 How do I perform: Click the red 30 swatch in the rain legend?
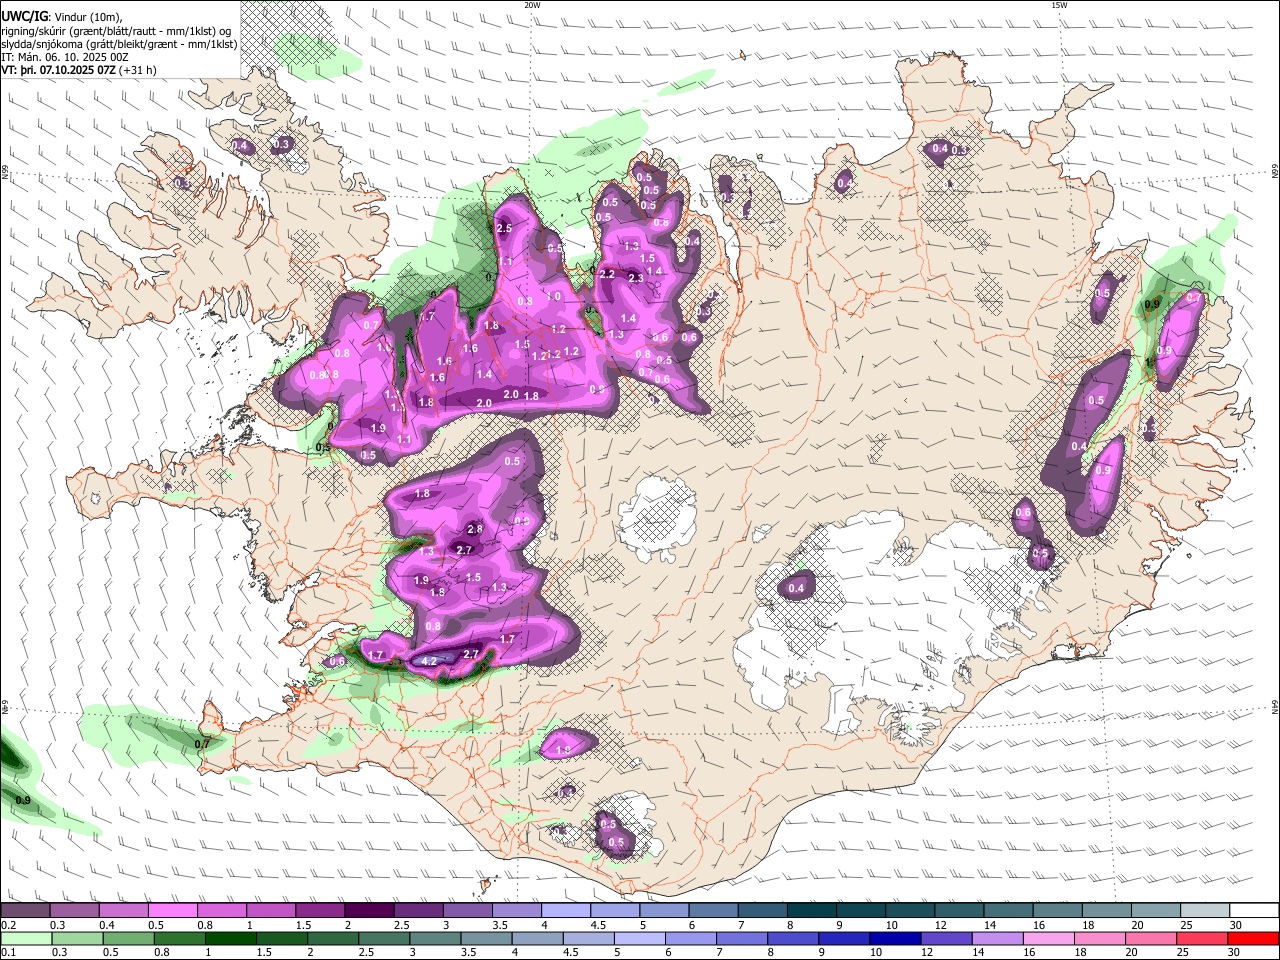(x=1253, y=938)
